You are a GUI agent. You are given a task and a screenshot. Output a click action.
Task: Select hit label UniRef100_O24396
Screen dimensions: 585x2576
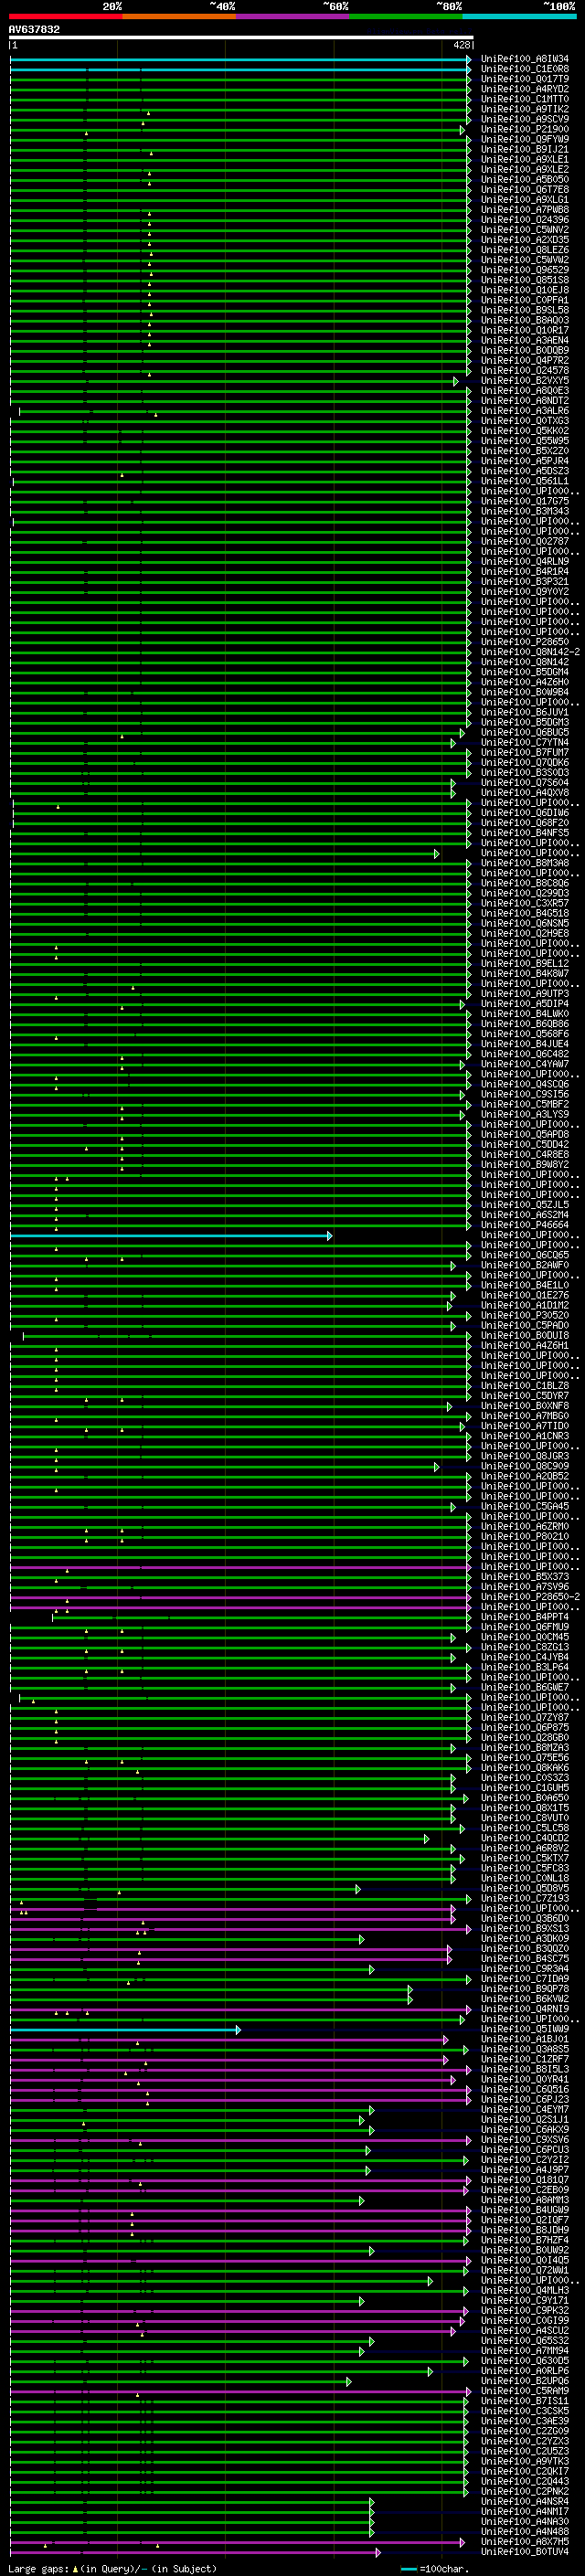pyautogui.click(x=525, y=219)
